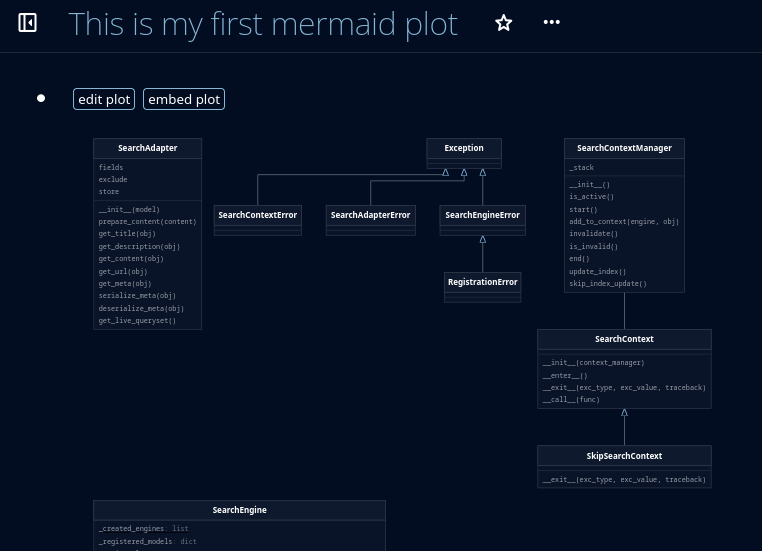Click the 'exclude' attribute in SearchAdapter
Screen dimensions: 762x551
tap(113, 179)
